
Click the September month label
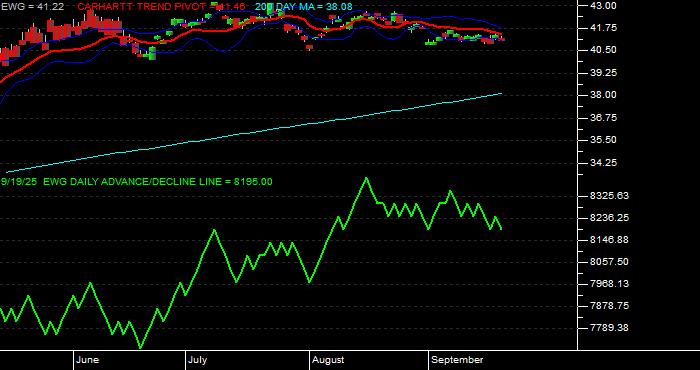coord(457,360)
